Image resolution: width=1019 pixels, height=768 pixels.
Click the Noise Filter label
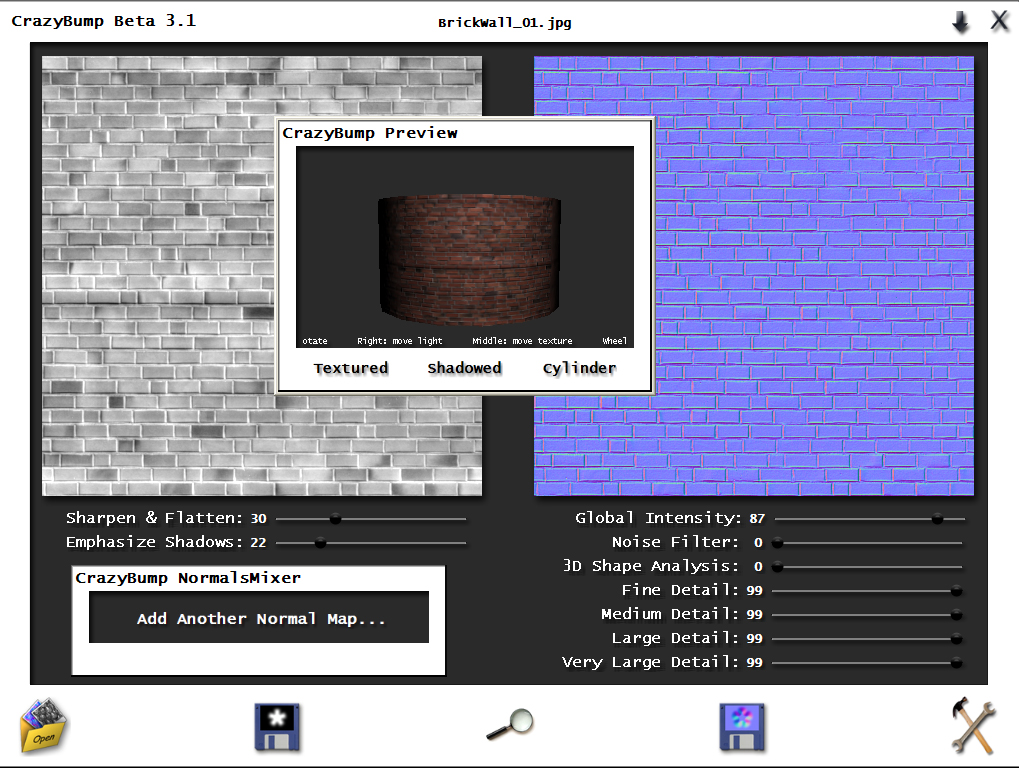point(675,542)
